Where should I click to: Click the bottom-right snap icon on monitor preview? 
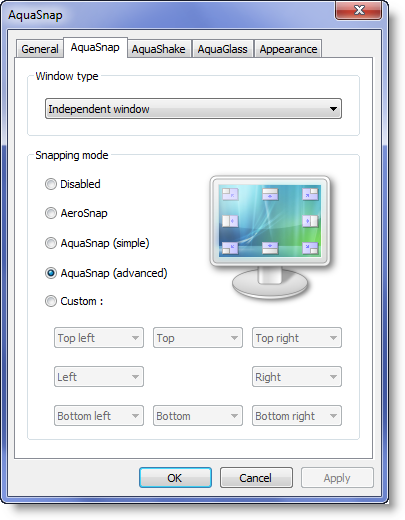(310, 248)
